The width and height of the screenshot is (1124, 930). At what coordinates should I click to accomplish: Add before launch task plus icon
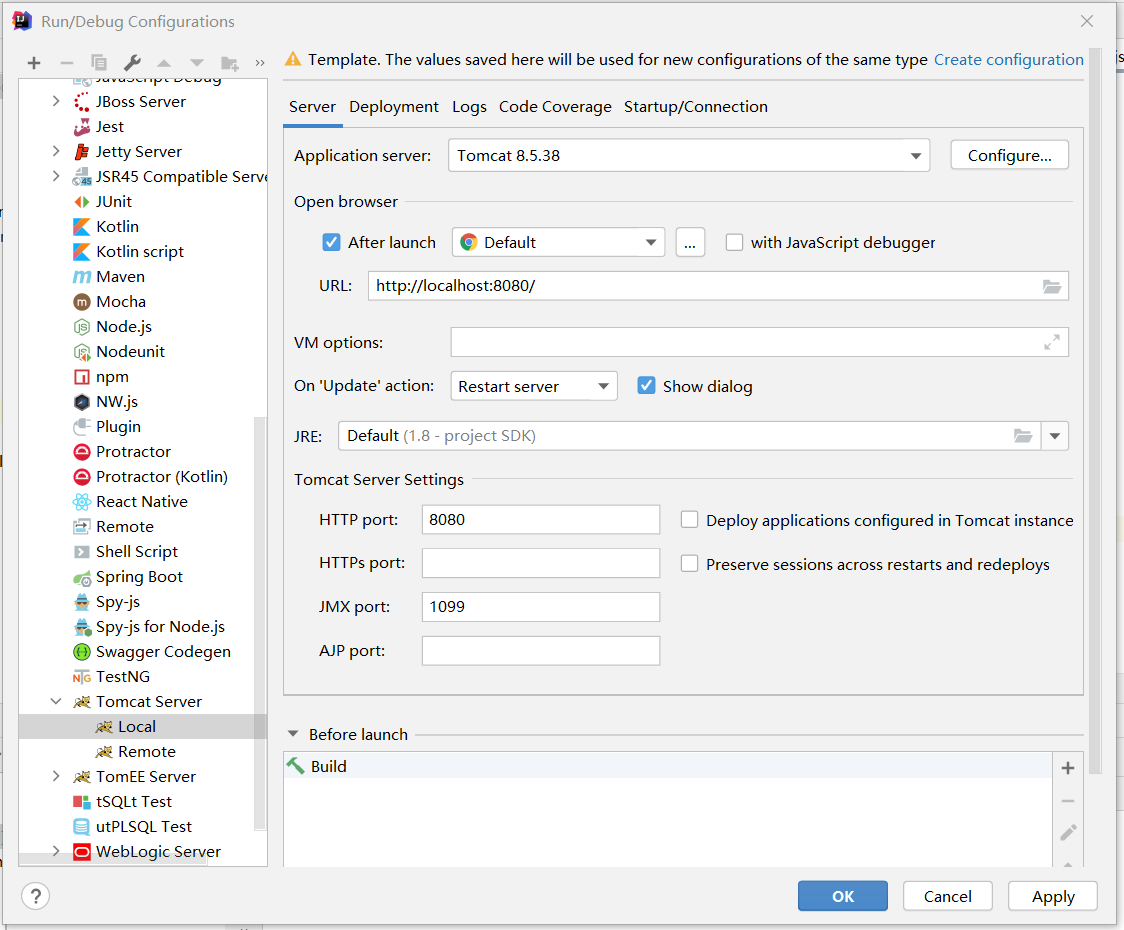tap(1067, 768)
